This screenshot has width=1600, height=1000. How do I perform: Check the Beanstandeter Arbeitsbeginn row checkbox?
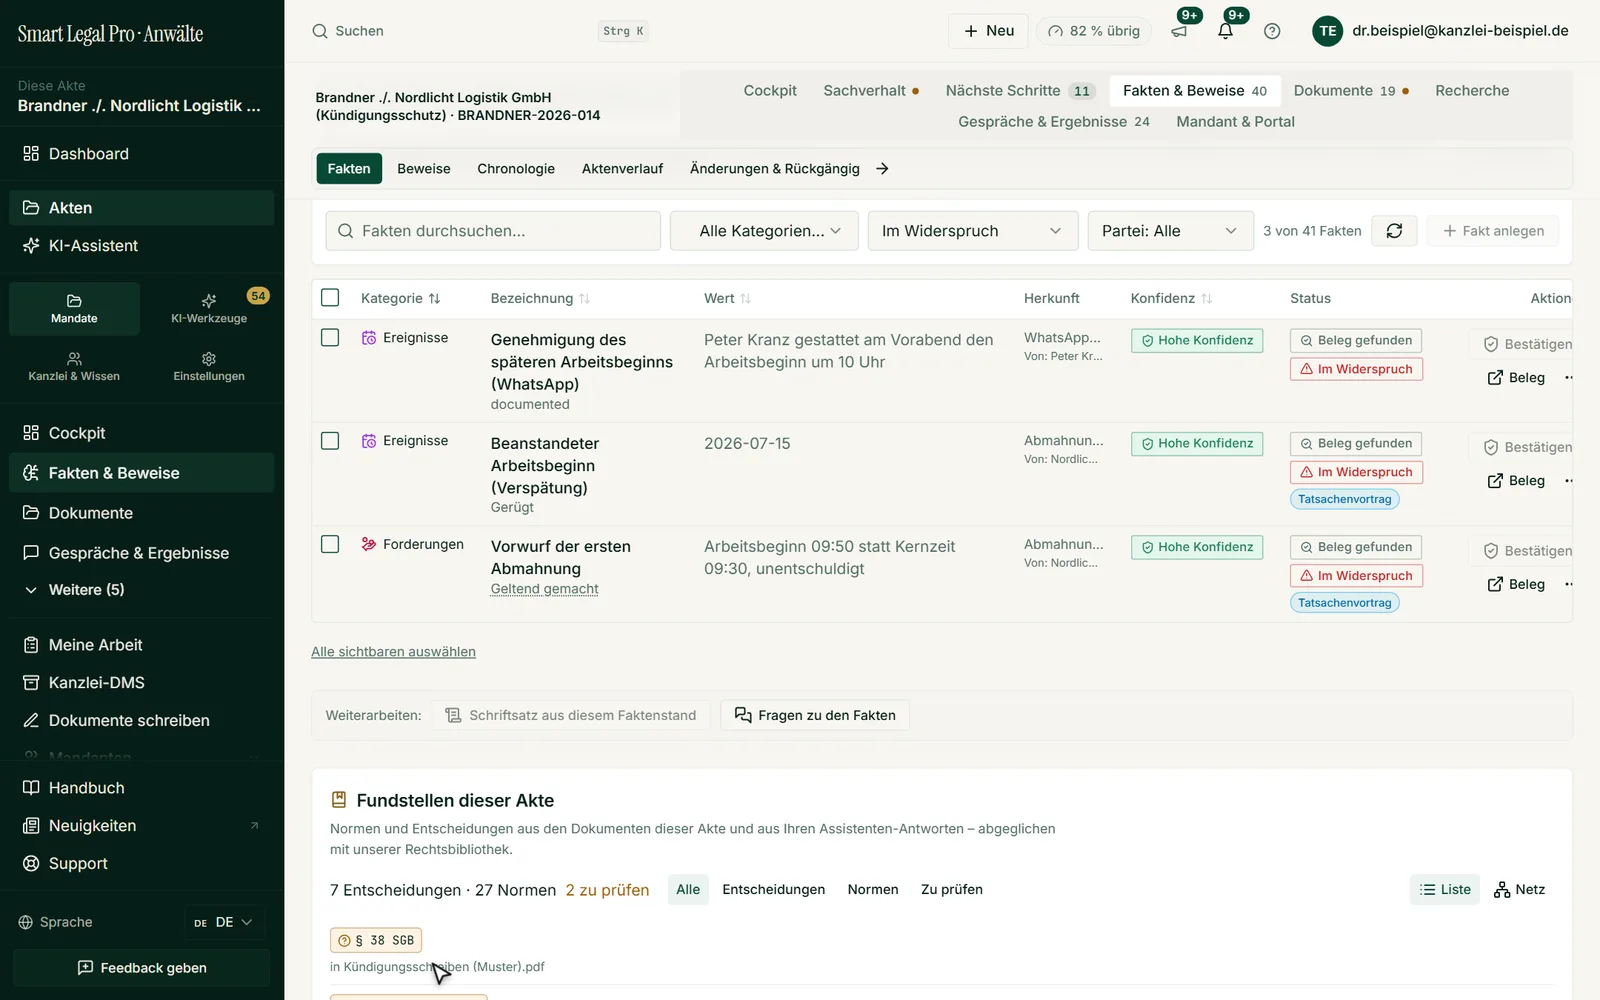330,441
